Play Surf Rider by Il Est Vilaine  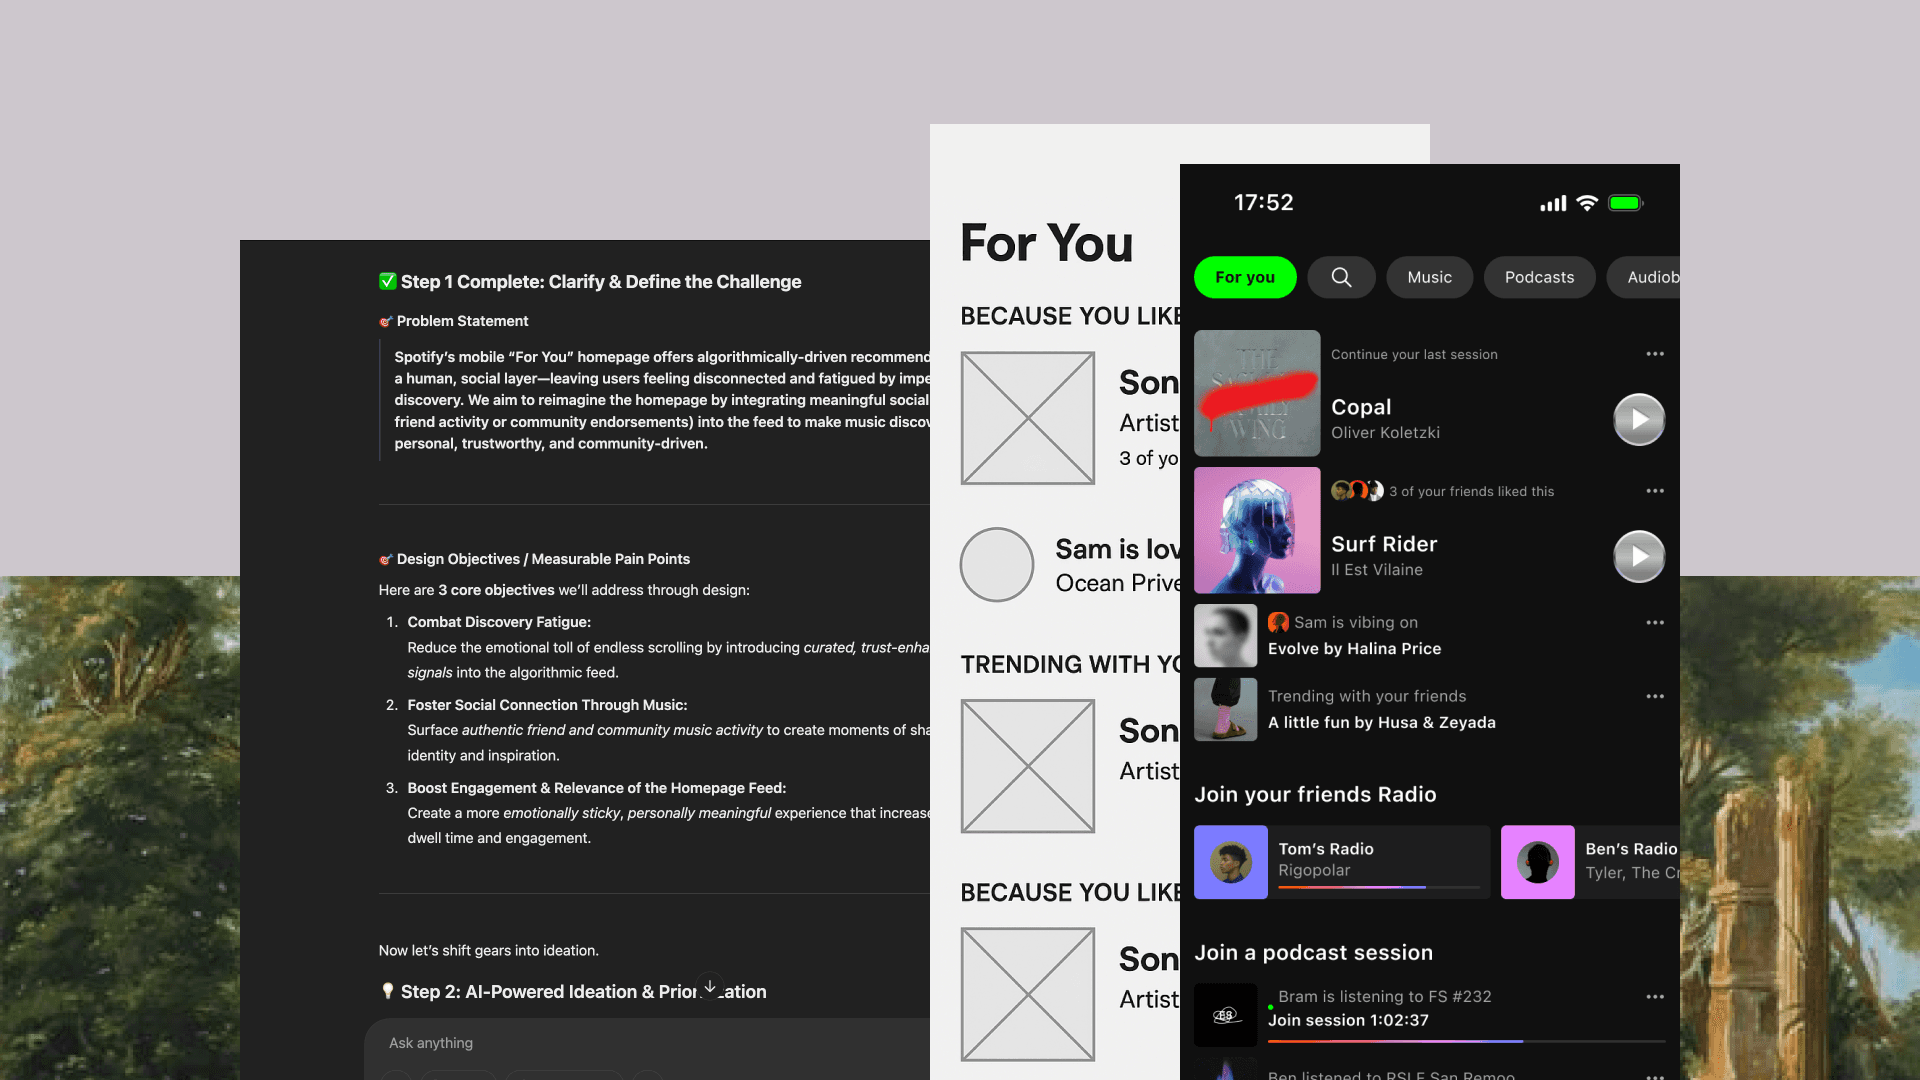(x=1639, y=556)
